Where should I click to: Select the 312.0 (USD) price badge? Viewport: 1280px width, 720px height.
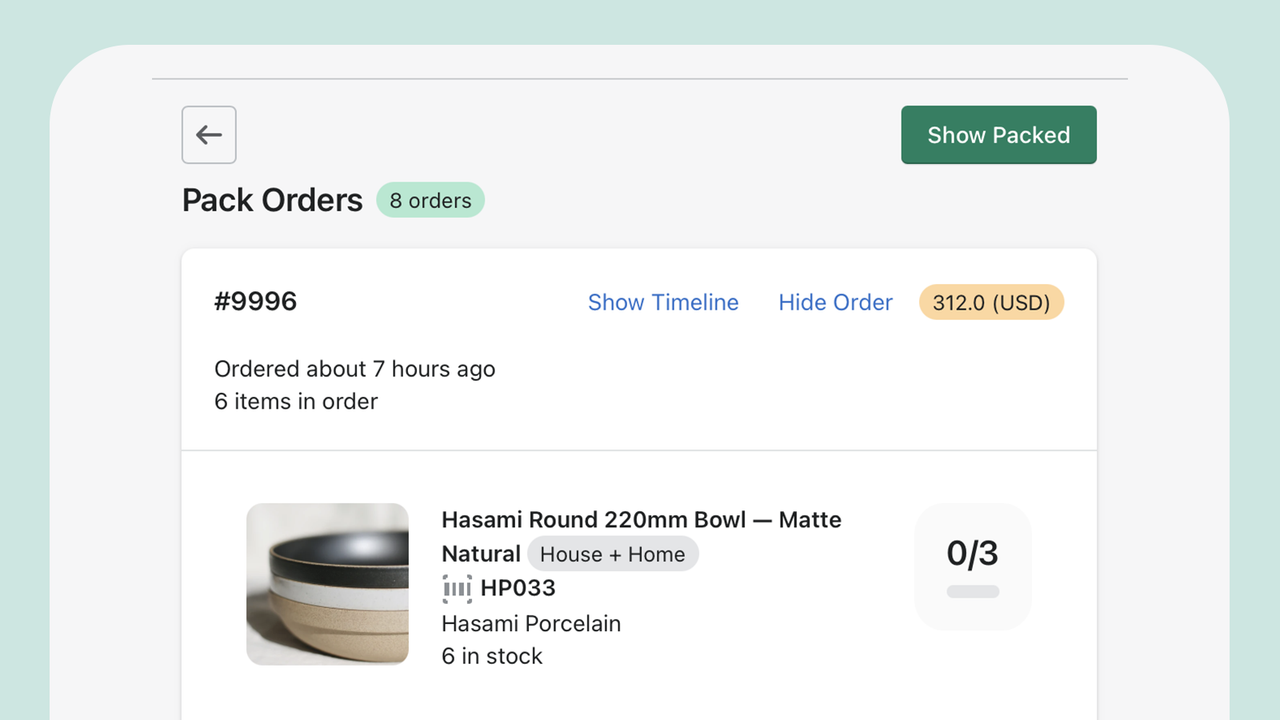991,302
